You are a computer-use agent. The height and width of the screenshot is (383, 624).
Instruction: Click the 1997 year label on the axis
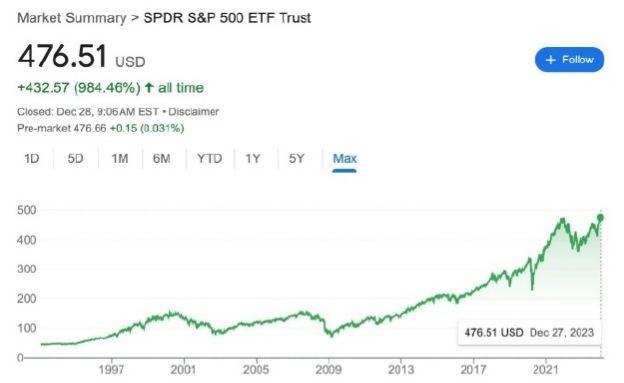111,370
